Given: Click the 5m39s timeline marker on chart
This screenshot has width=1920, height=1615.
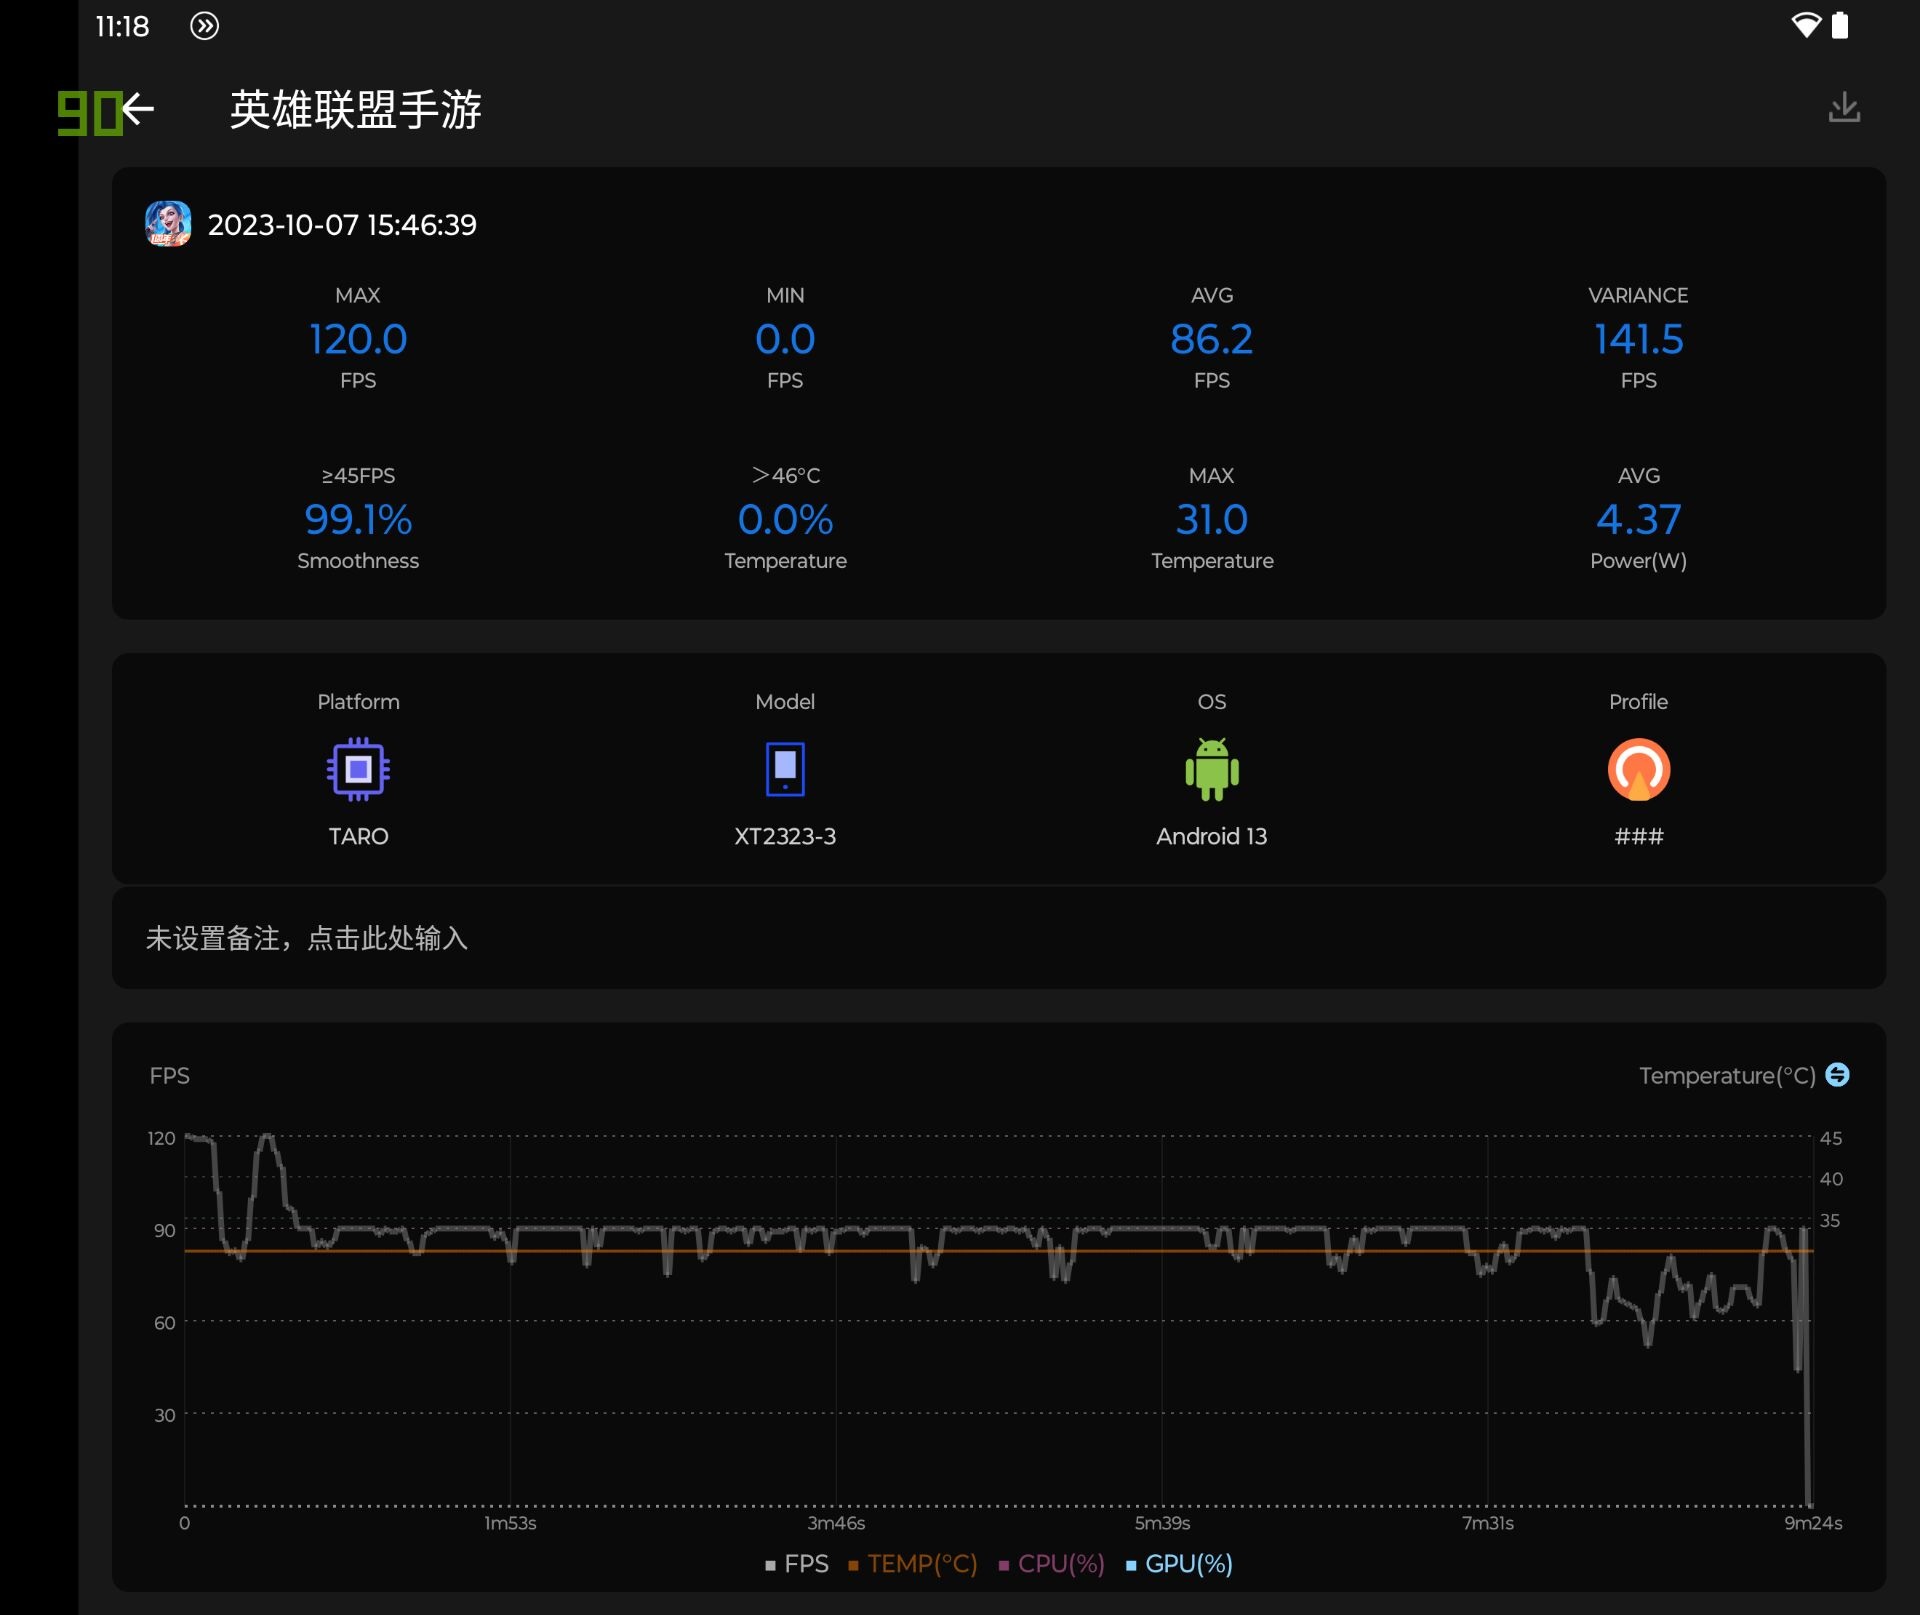Looking at the screenshot, I should point(1162,1523).
